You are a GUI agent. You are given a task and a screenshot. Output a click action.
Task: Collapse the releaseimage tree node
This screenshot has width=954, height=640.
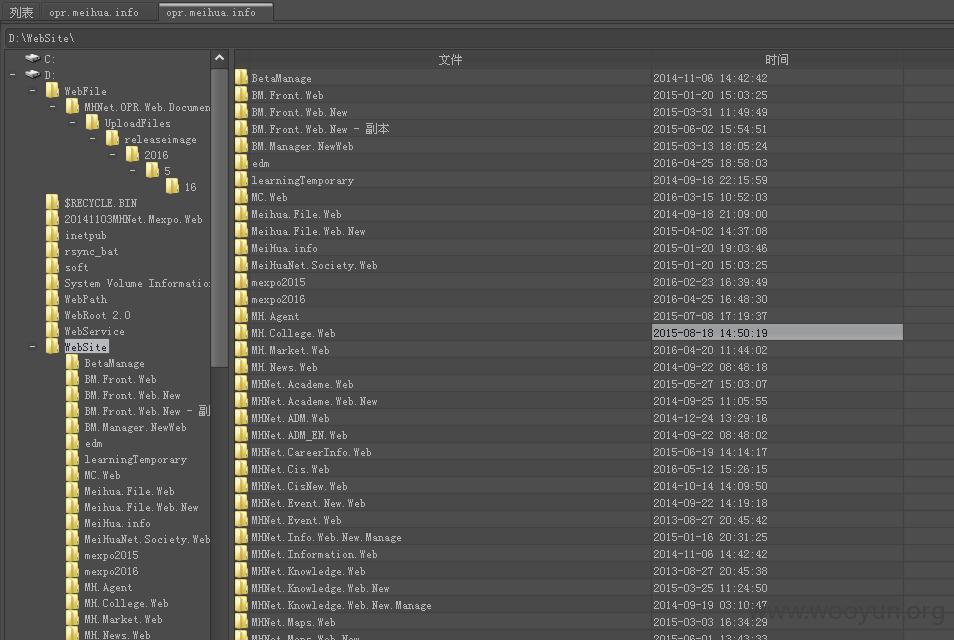click(x=93, y=139)
